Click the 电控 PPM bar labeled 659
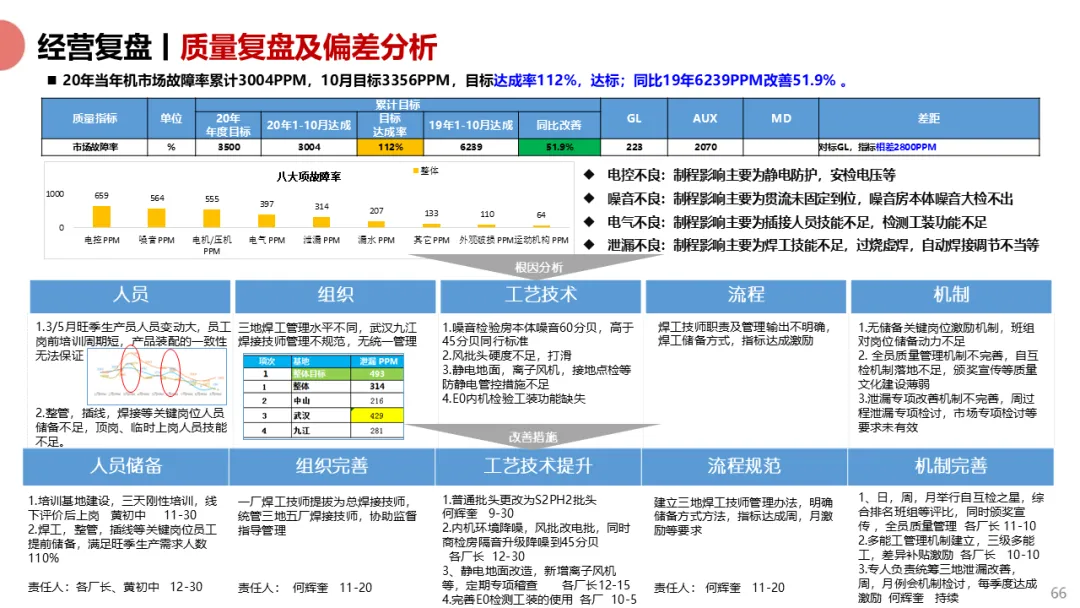Image resolution: width=1080 pixels, height=608 pixels. coord(101,216)
